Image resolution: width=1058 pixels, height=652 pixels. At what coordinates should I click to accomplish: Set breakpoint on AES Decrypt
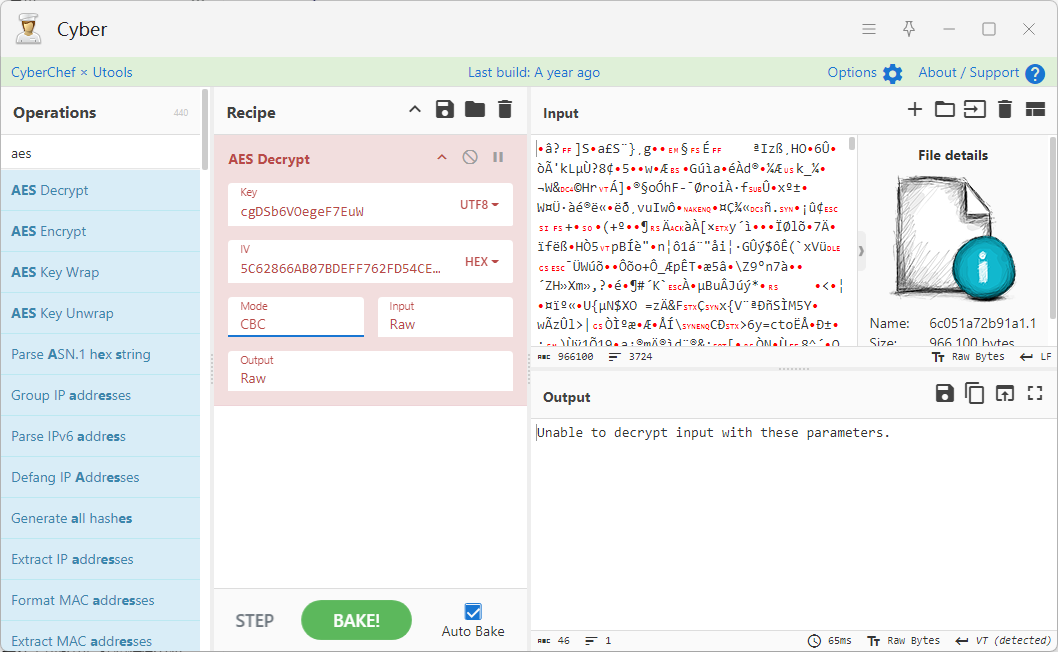(498, 157)
